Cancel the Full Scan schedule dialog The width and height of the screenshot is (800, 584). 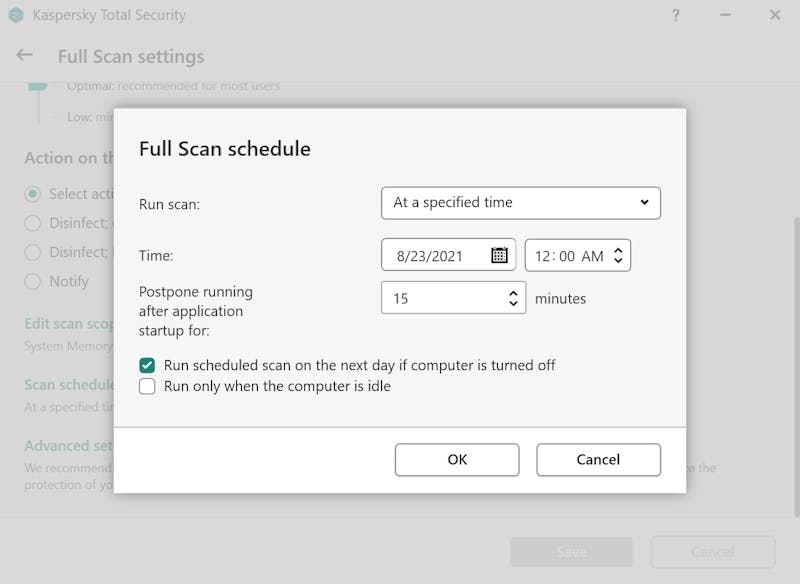tap(598, 460)
